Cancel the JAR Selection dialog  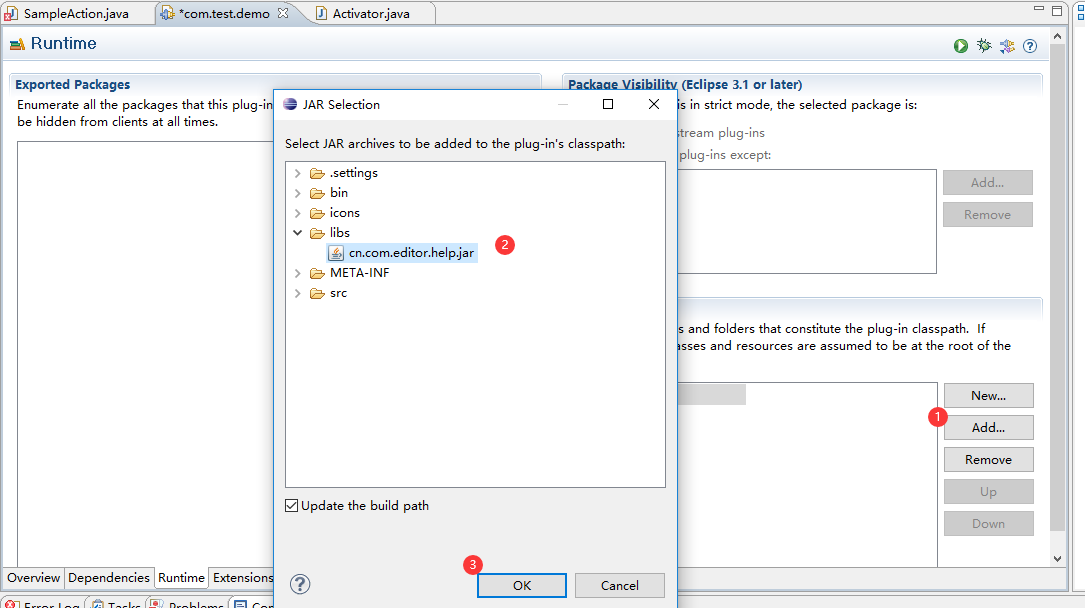pos(619,585)
